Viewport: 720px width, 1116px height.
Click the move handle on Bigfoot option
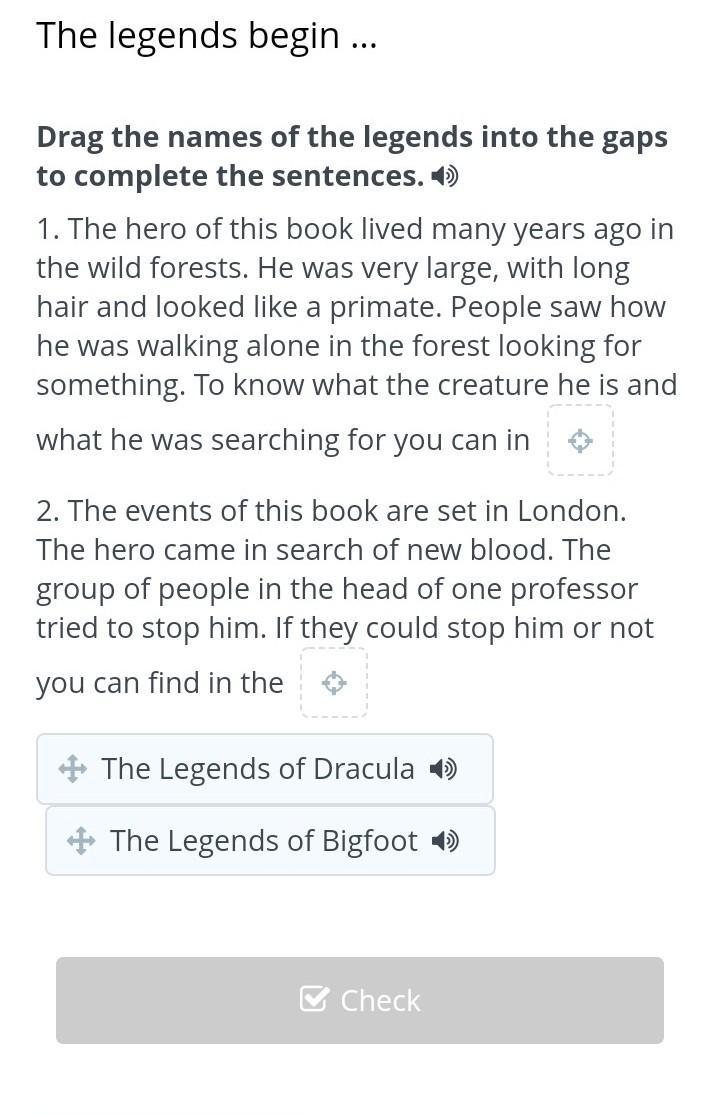tap(81, 841)
